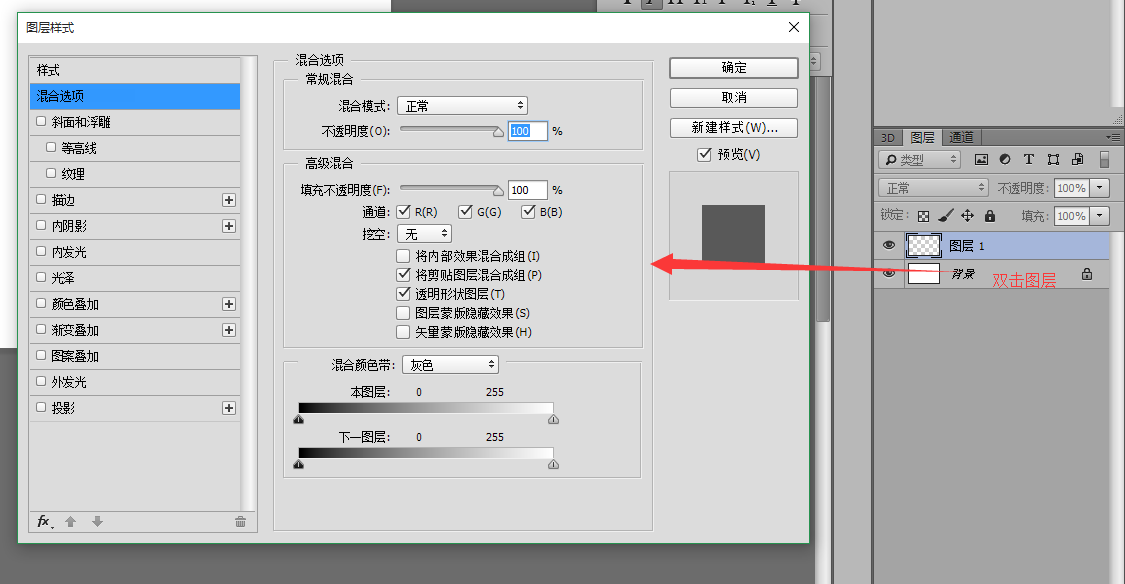Check 矢量蒙版隐藏效果(H)
This screenshot has height=584, width=1125.
403,332
